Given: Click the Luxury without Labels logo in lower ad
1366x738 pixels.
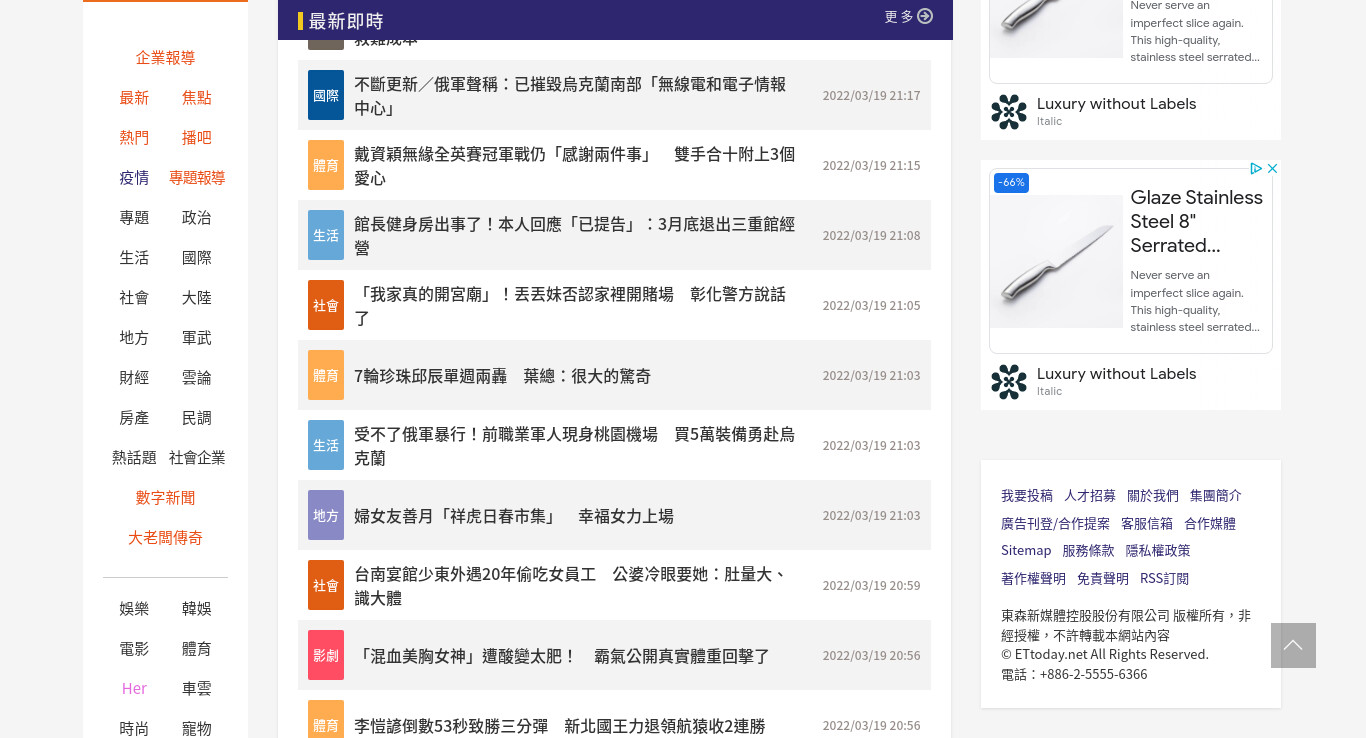Looking at the screenshot, I should tap(1009, 382).
